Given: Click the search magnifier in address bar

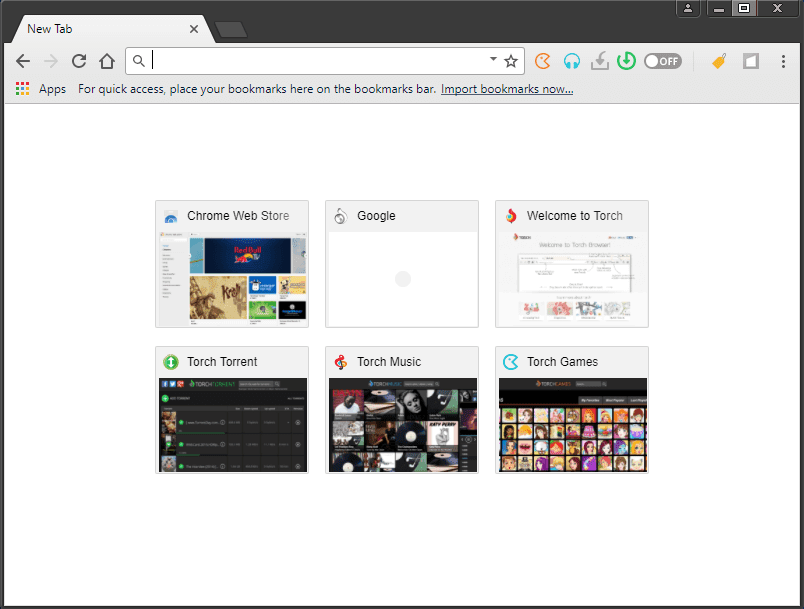Looking at the screenshot, I should [138, 61].
